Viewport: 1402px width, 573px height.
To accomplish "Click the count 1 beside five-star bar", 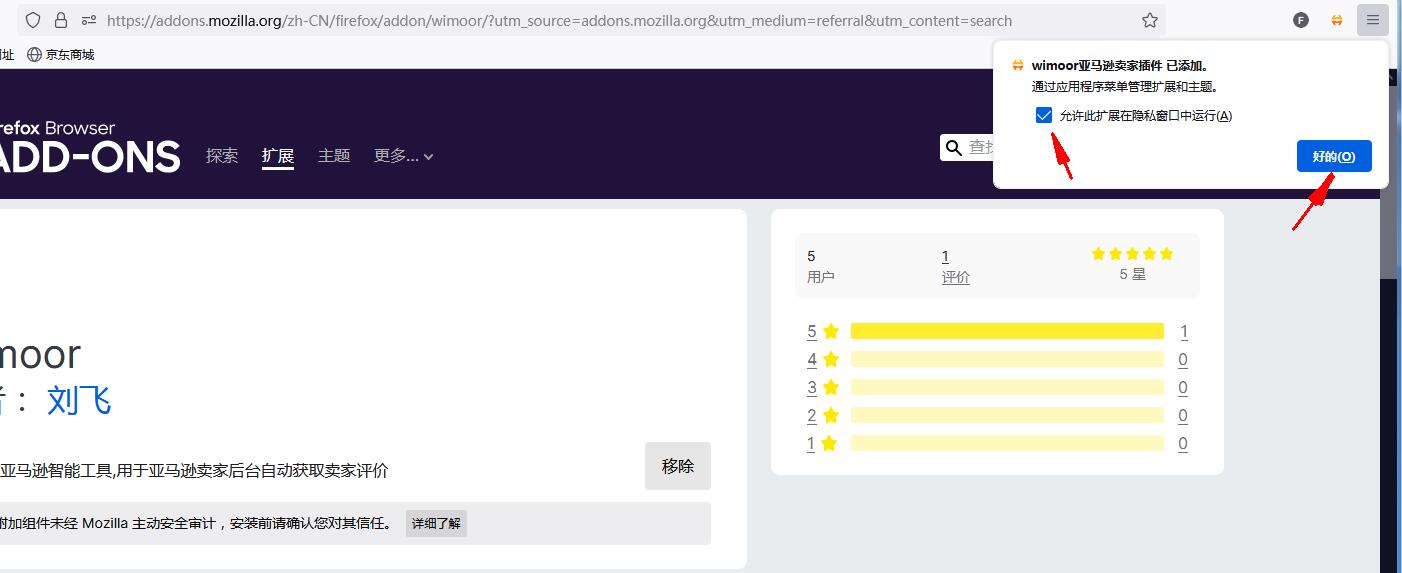I will click(1184, 331).
